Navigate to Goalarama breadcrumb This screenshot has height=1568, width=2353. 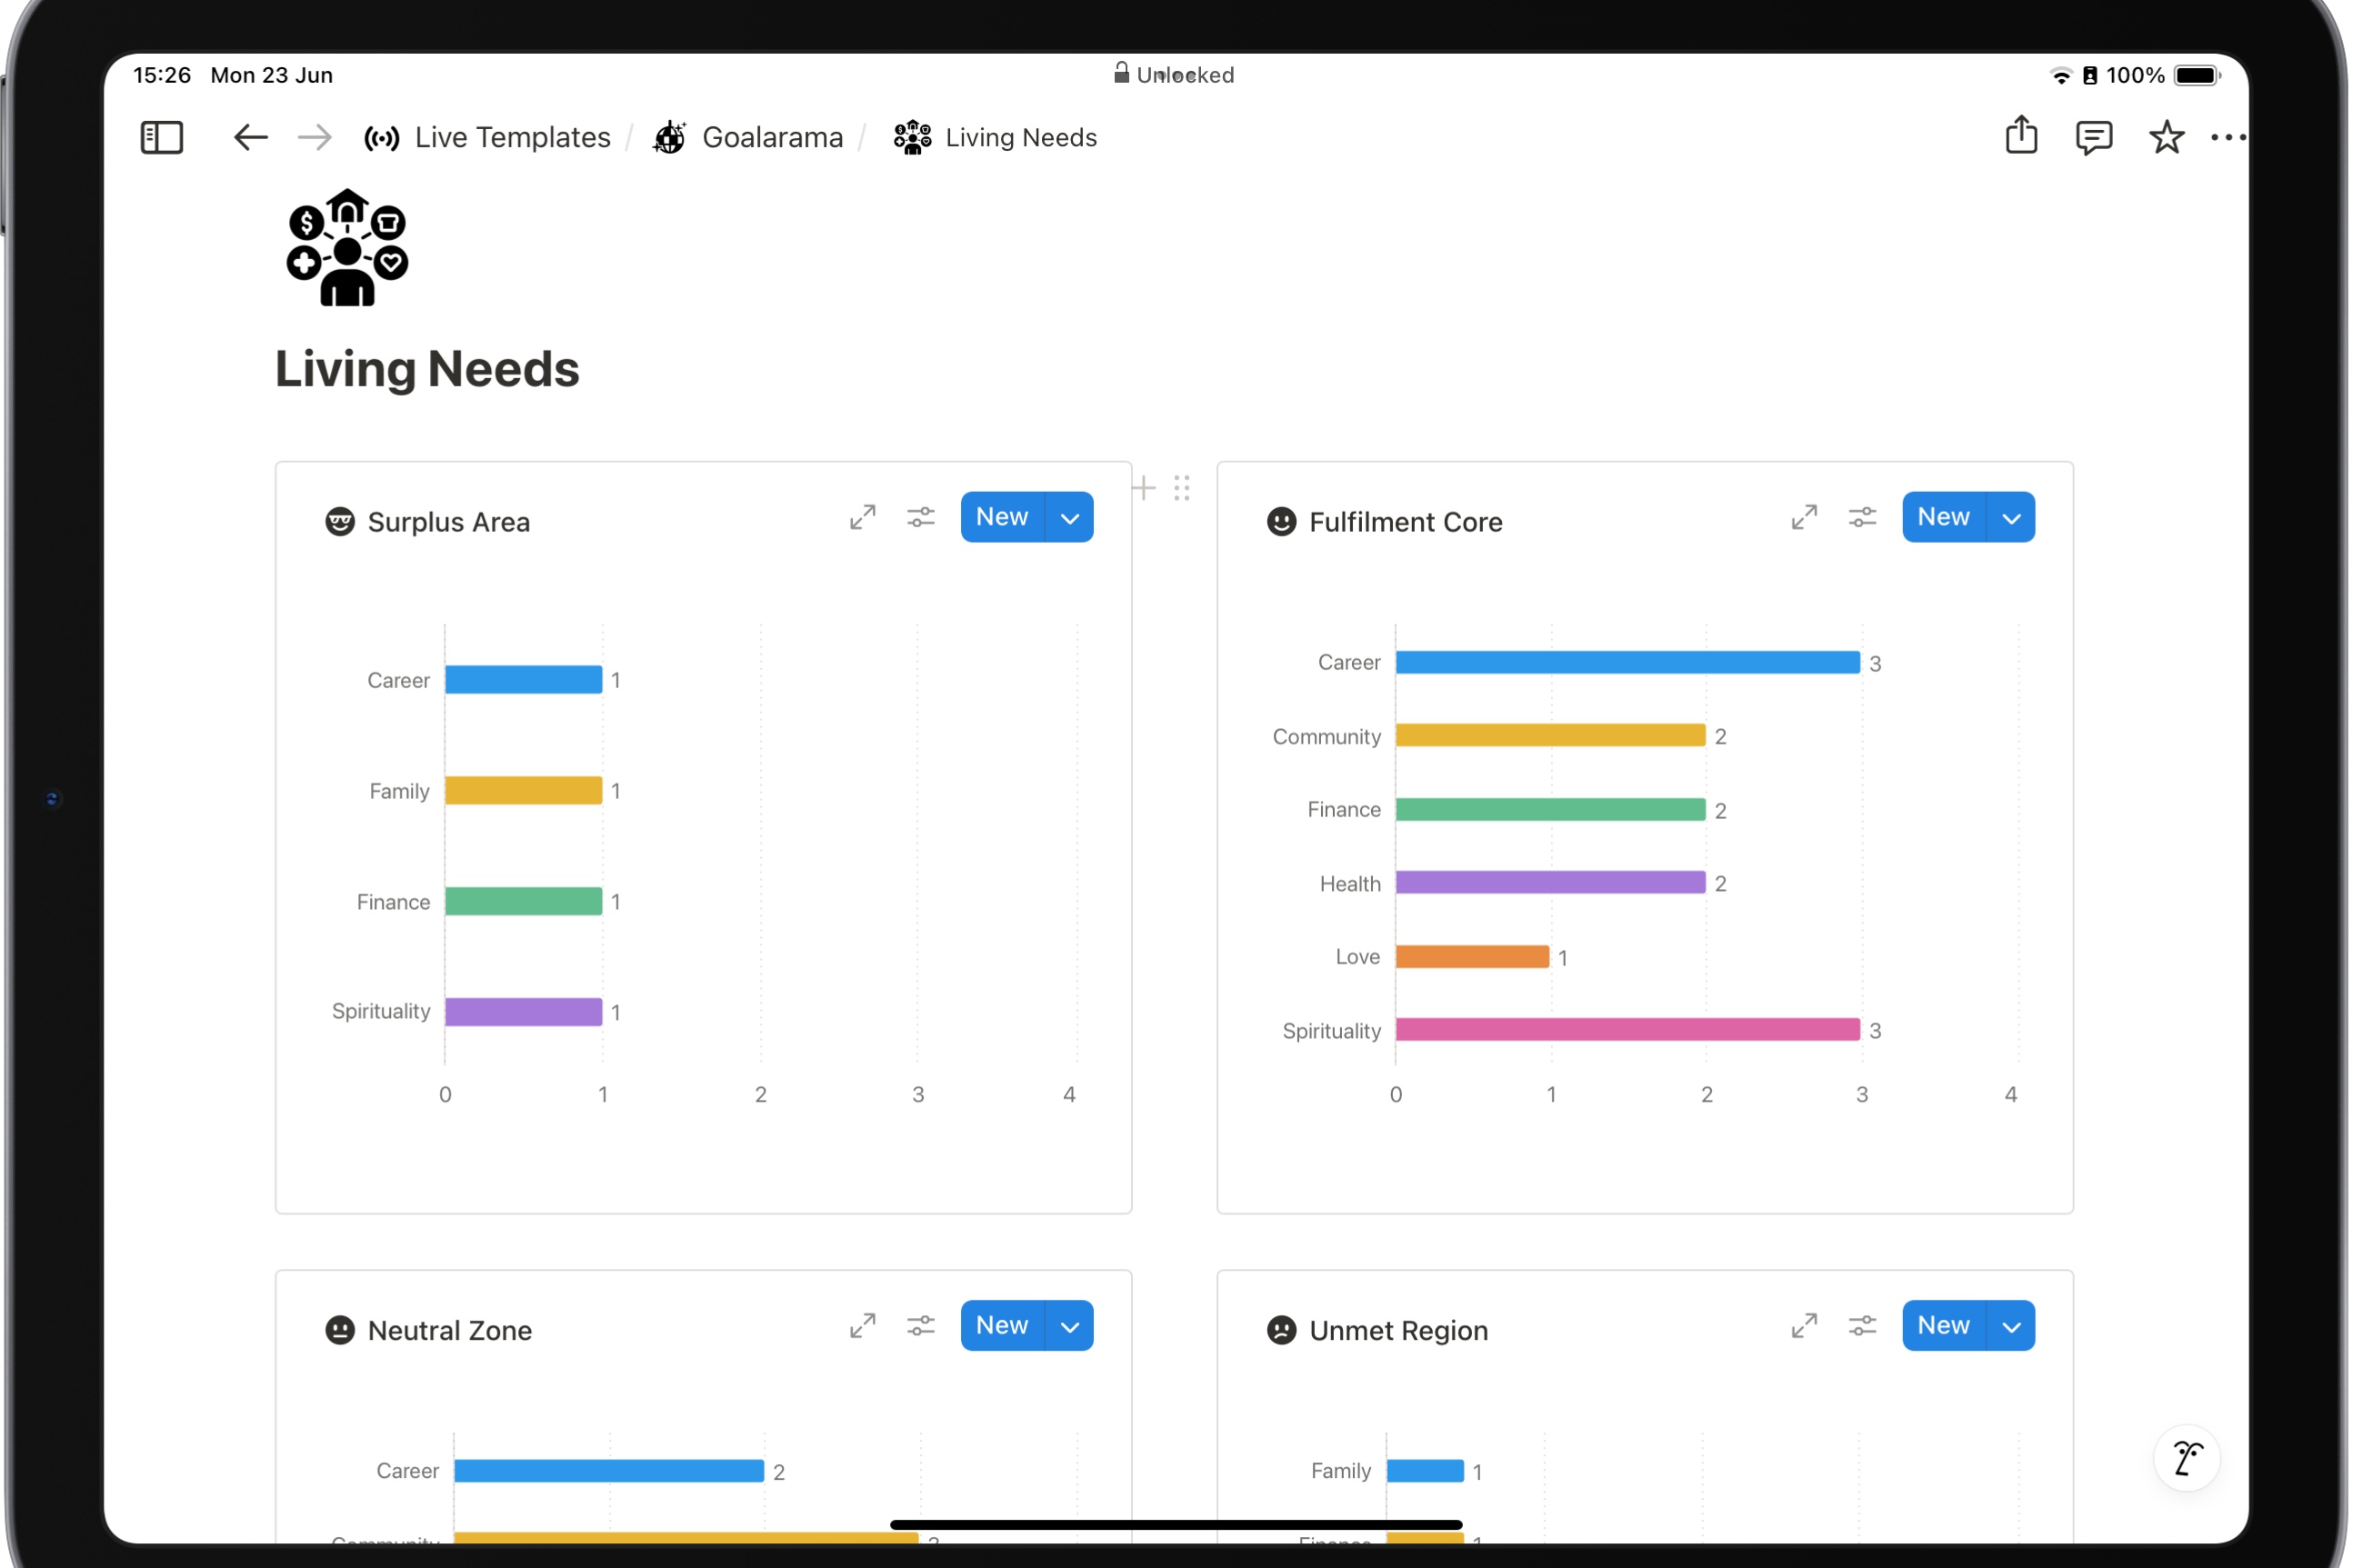pos(771,137)
